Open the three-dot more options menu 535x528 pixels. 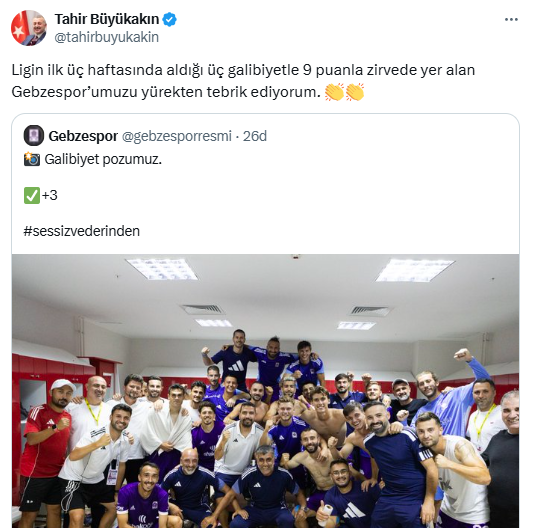(x=511, y=19)
